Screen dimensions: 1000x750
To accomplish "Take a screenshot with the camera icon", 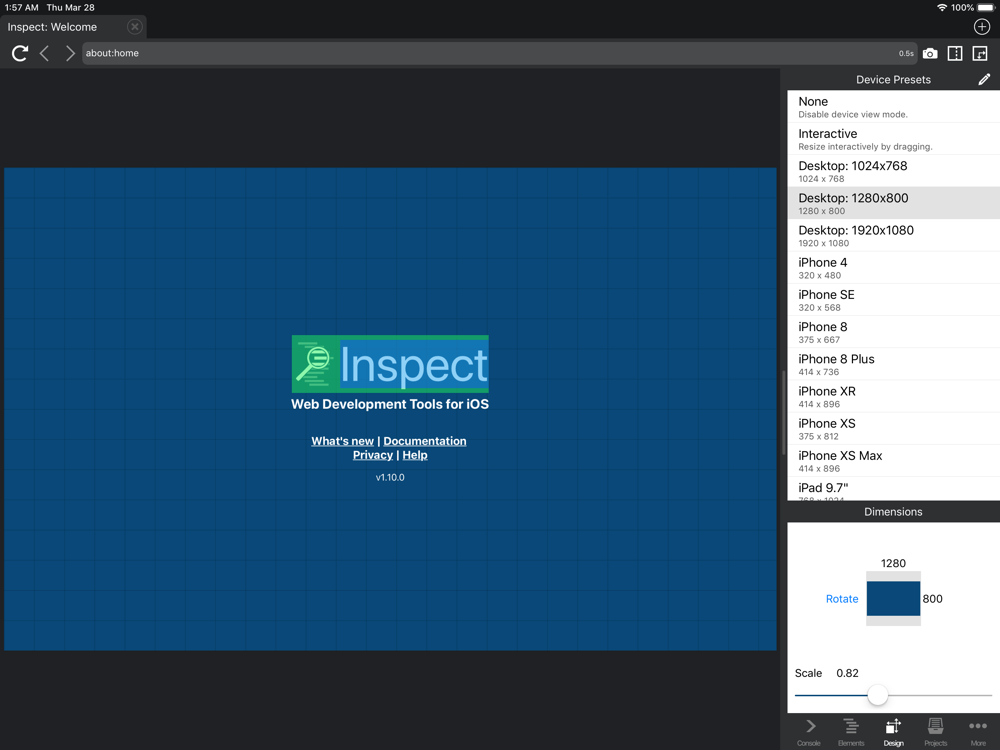I will point(930,54).
